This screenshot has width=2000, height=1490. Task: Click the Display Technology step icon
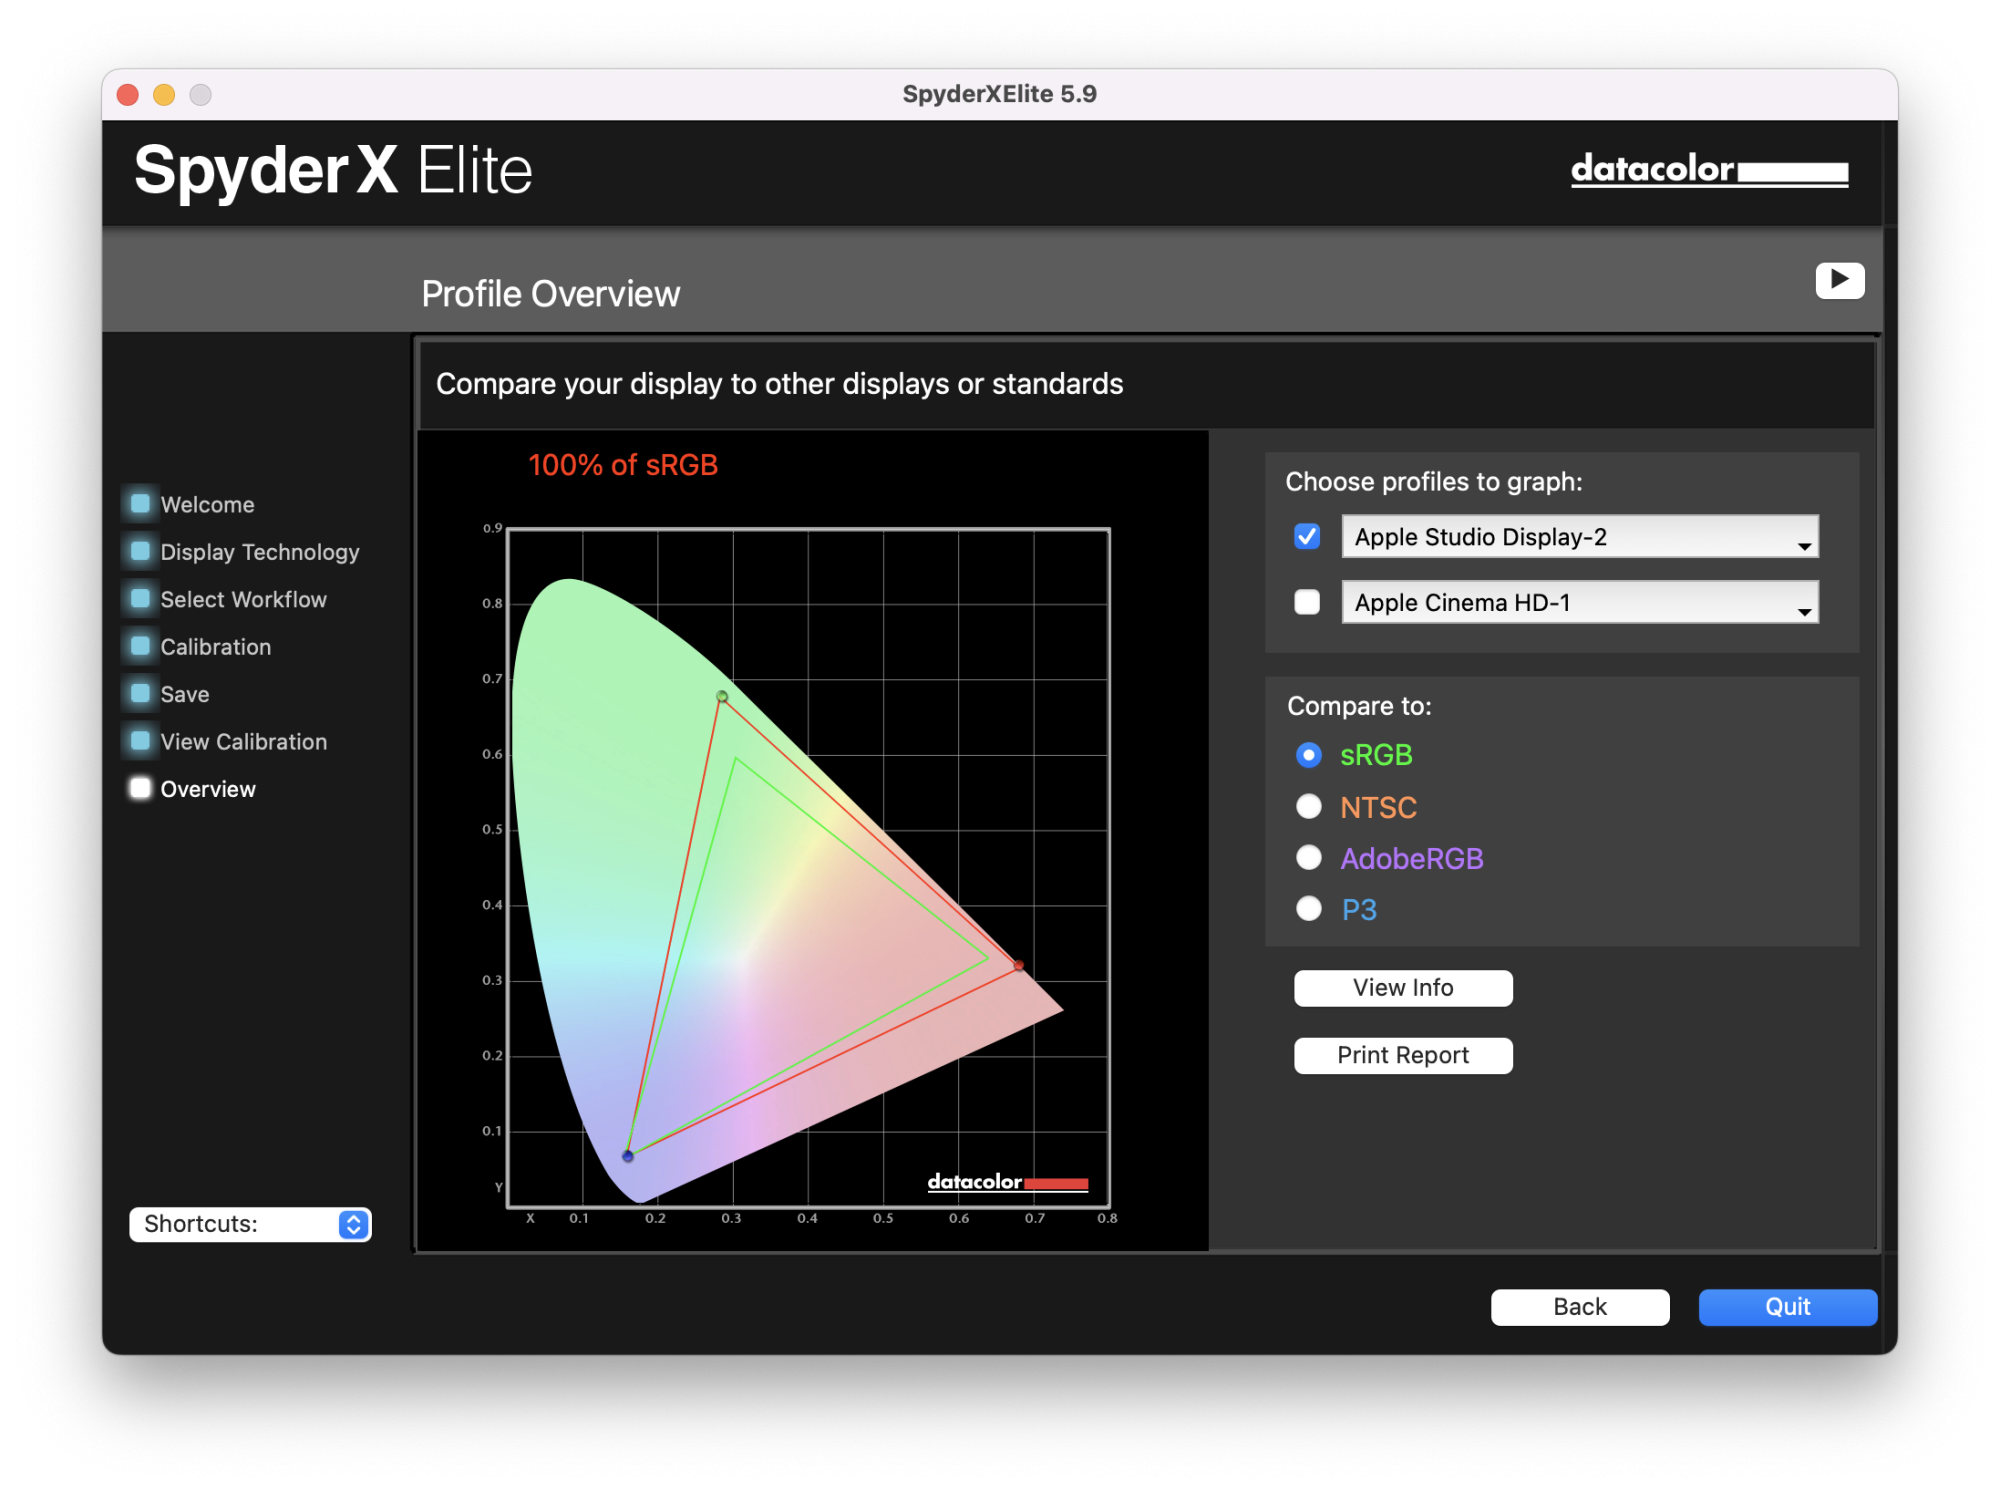(141, 551)
